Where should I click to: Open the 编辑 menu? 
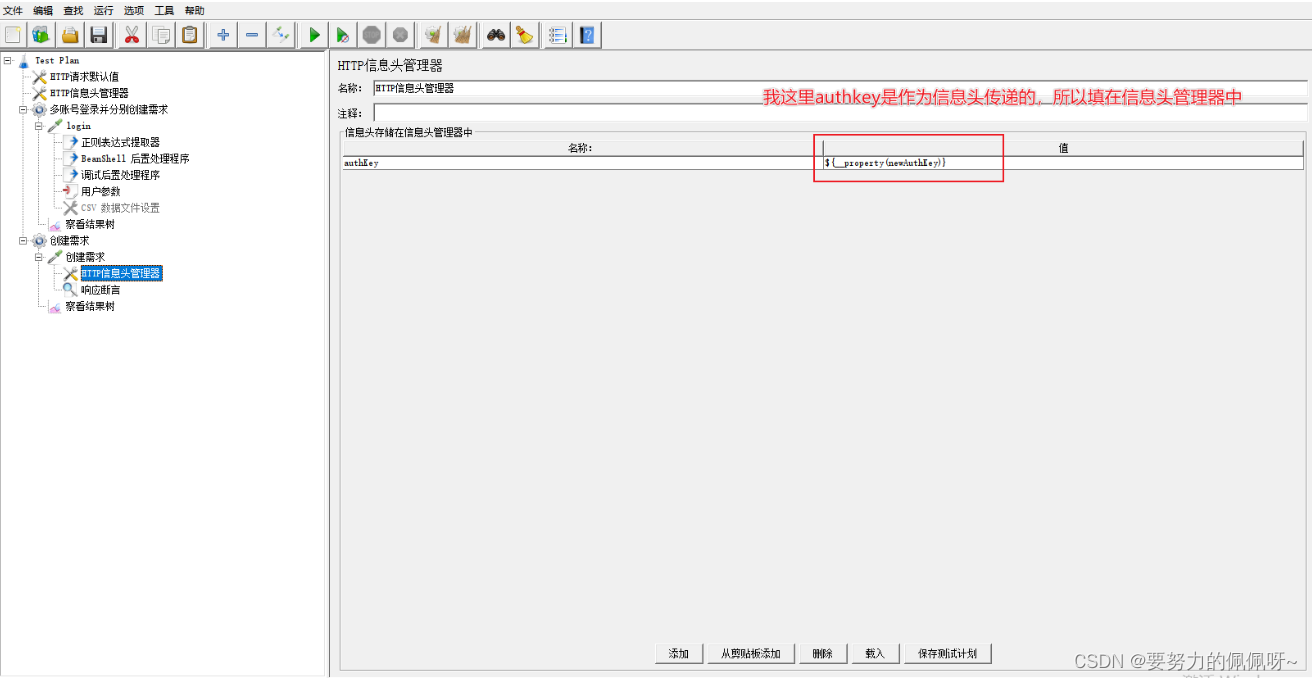(43, 10)
